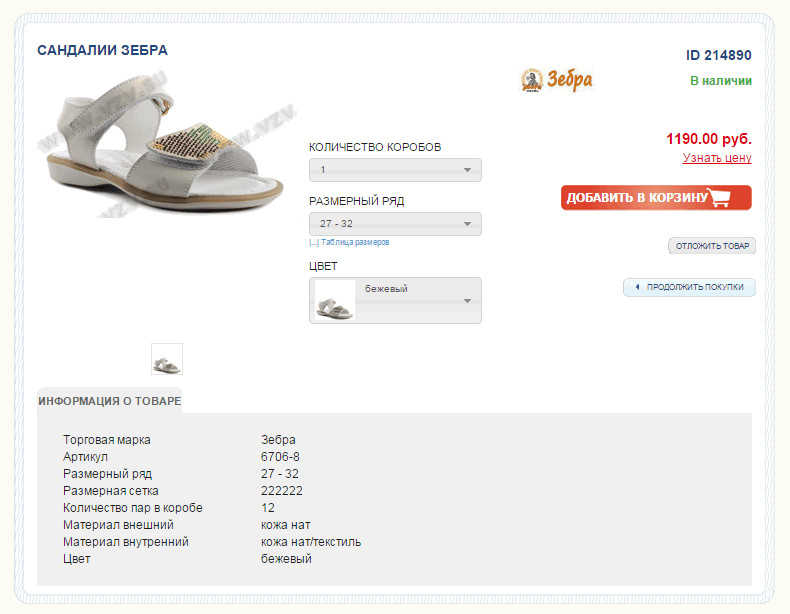The height and width of the screenshot is (614, 790).
Task: Click the В наличии availability label
Action: 721,81
